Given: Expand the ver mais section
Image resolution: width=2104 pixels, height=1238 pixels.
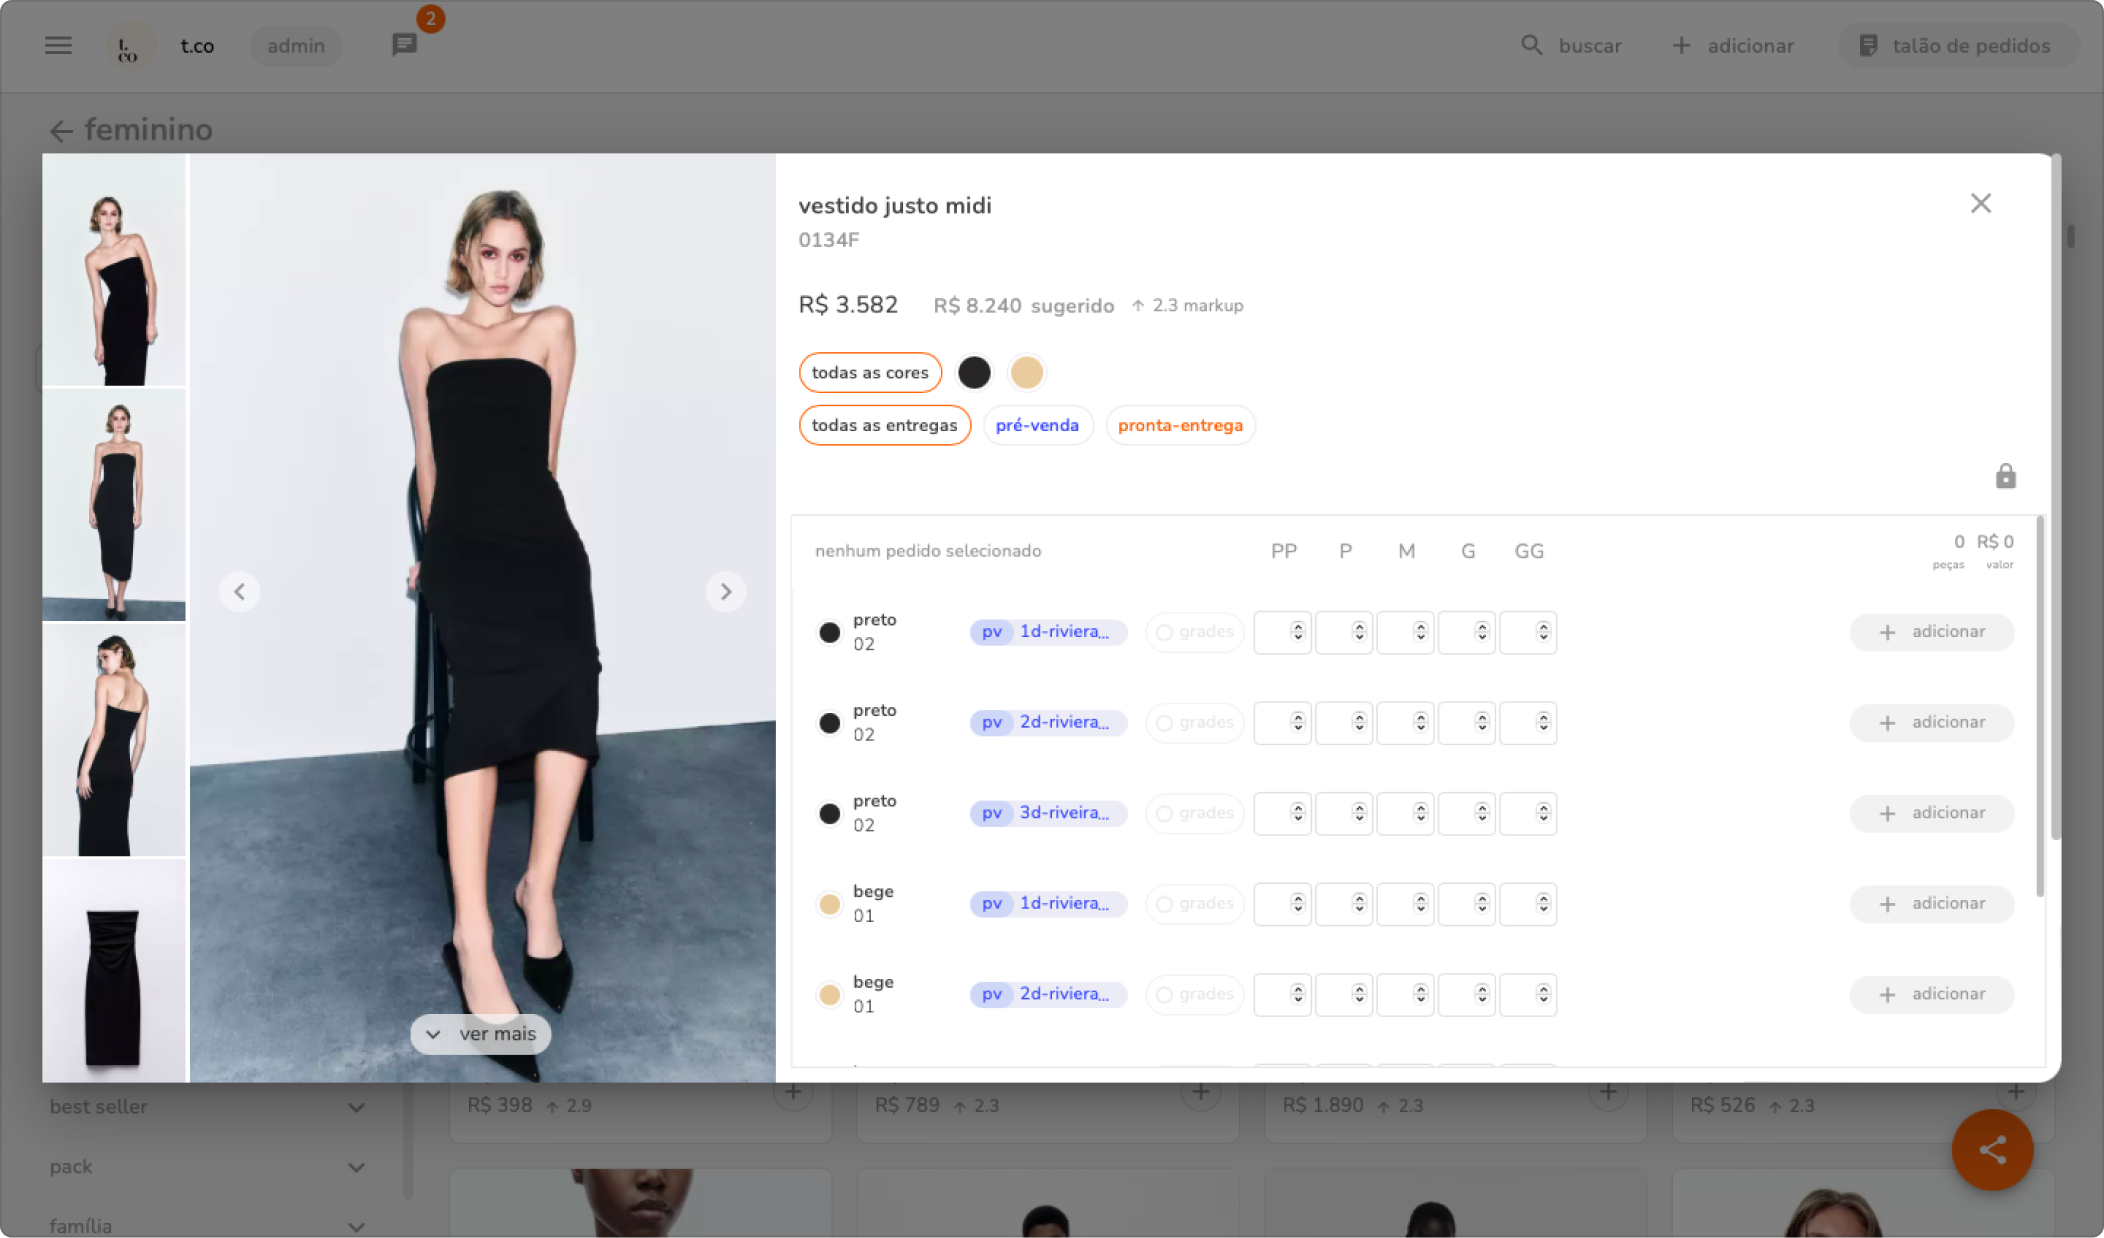Looking at the screenshot, I should point(481,1034).
